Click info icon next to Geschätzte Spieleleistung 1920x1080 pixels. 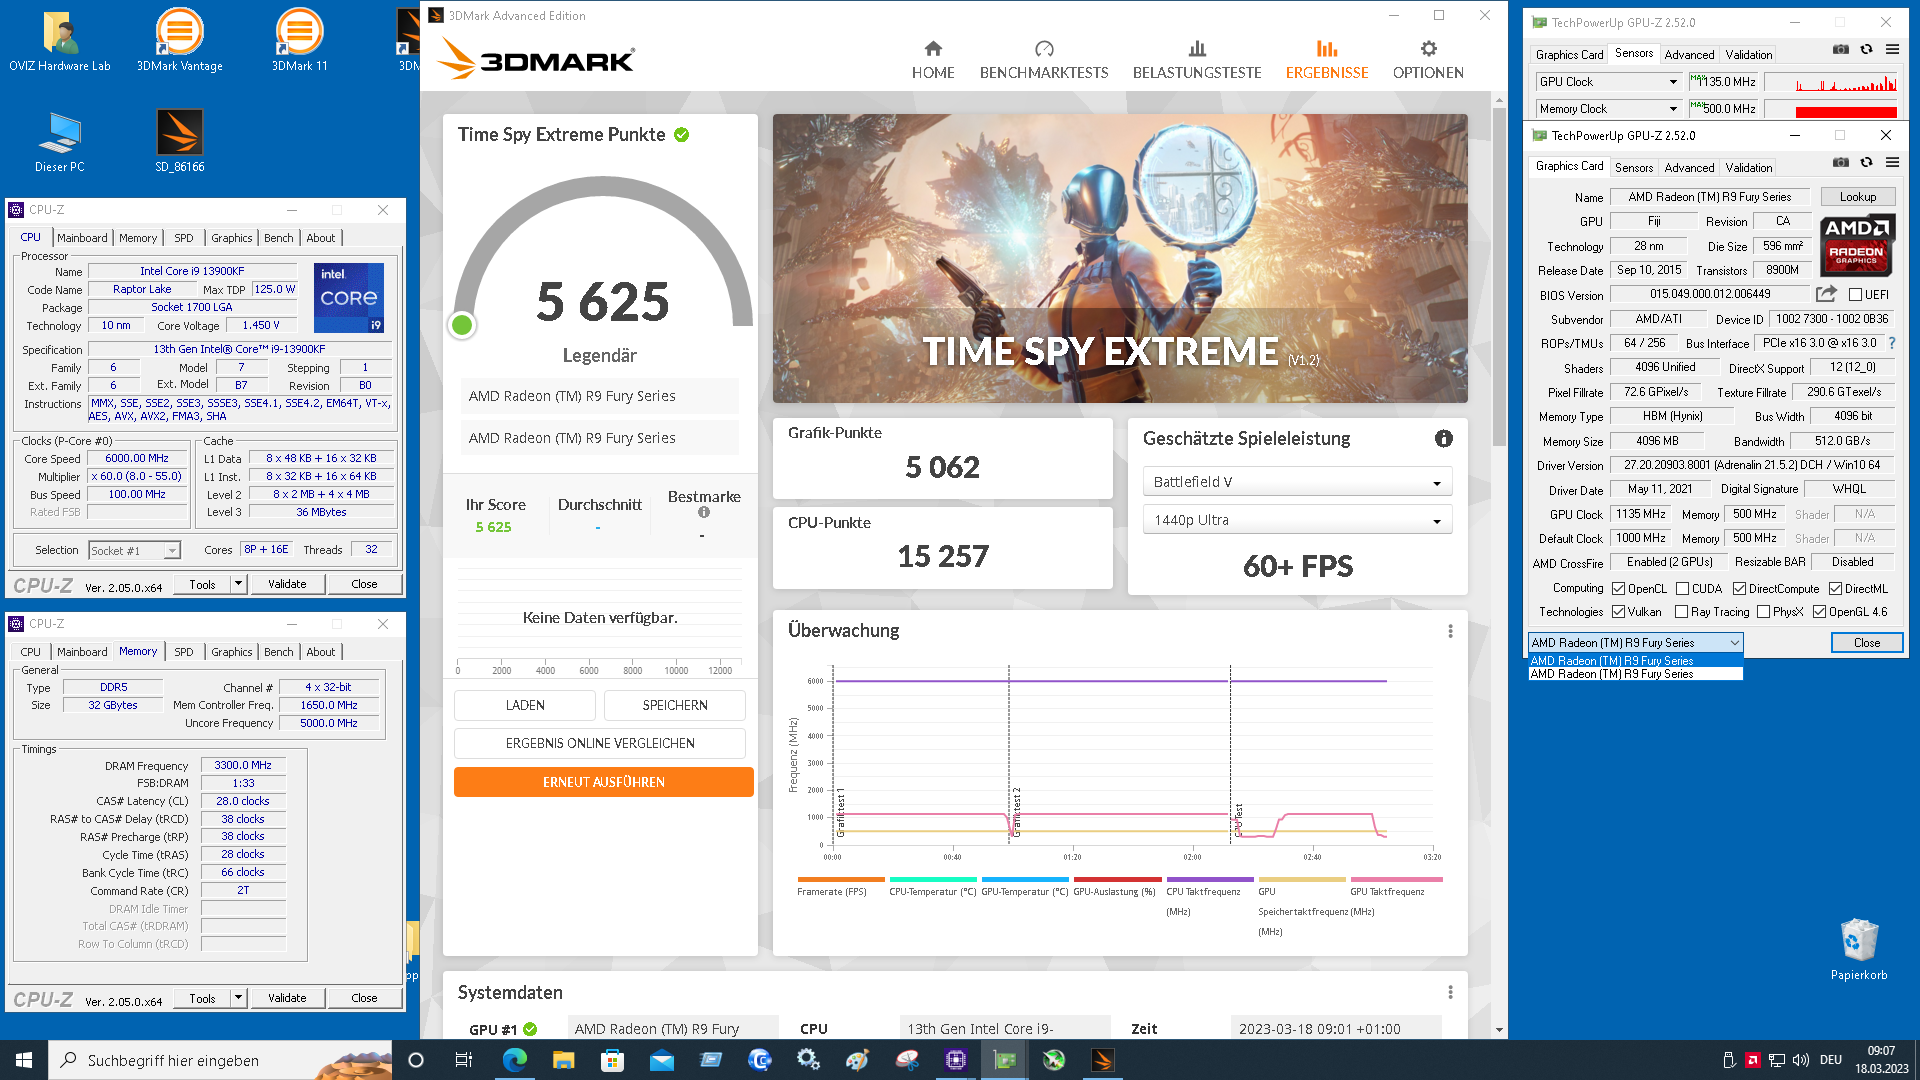(x=1443, y=438)
